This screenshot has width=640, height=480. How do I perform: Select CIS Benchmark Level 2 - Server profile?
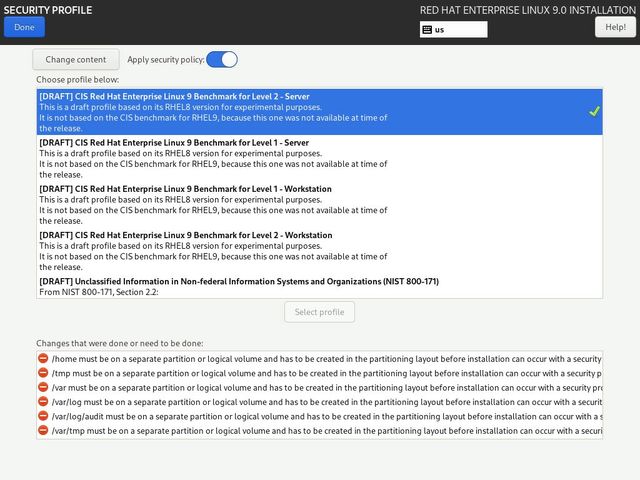(x=319, y=112)
